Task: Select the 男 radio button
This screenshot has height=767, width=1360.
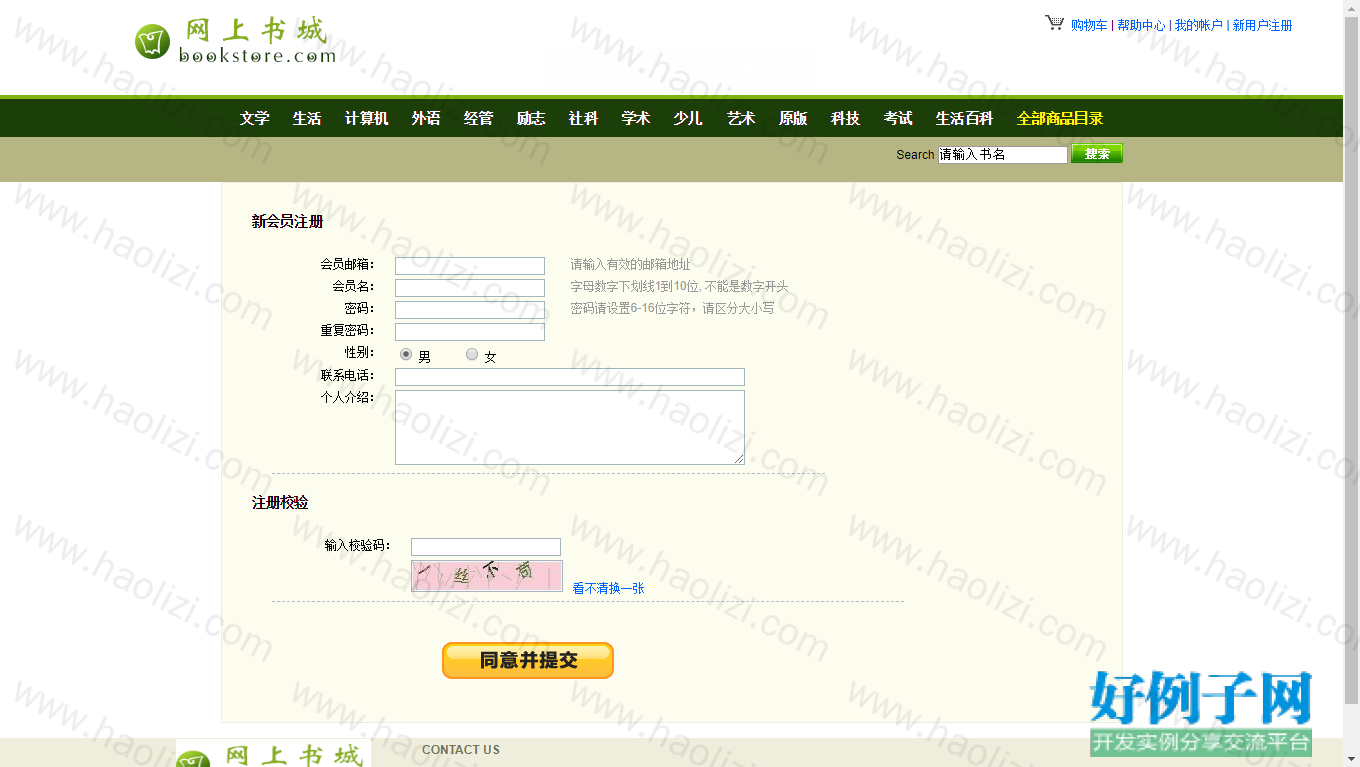Action: (406, 354)
